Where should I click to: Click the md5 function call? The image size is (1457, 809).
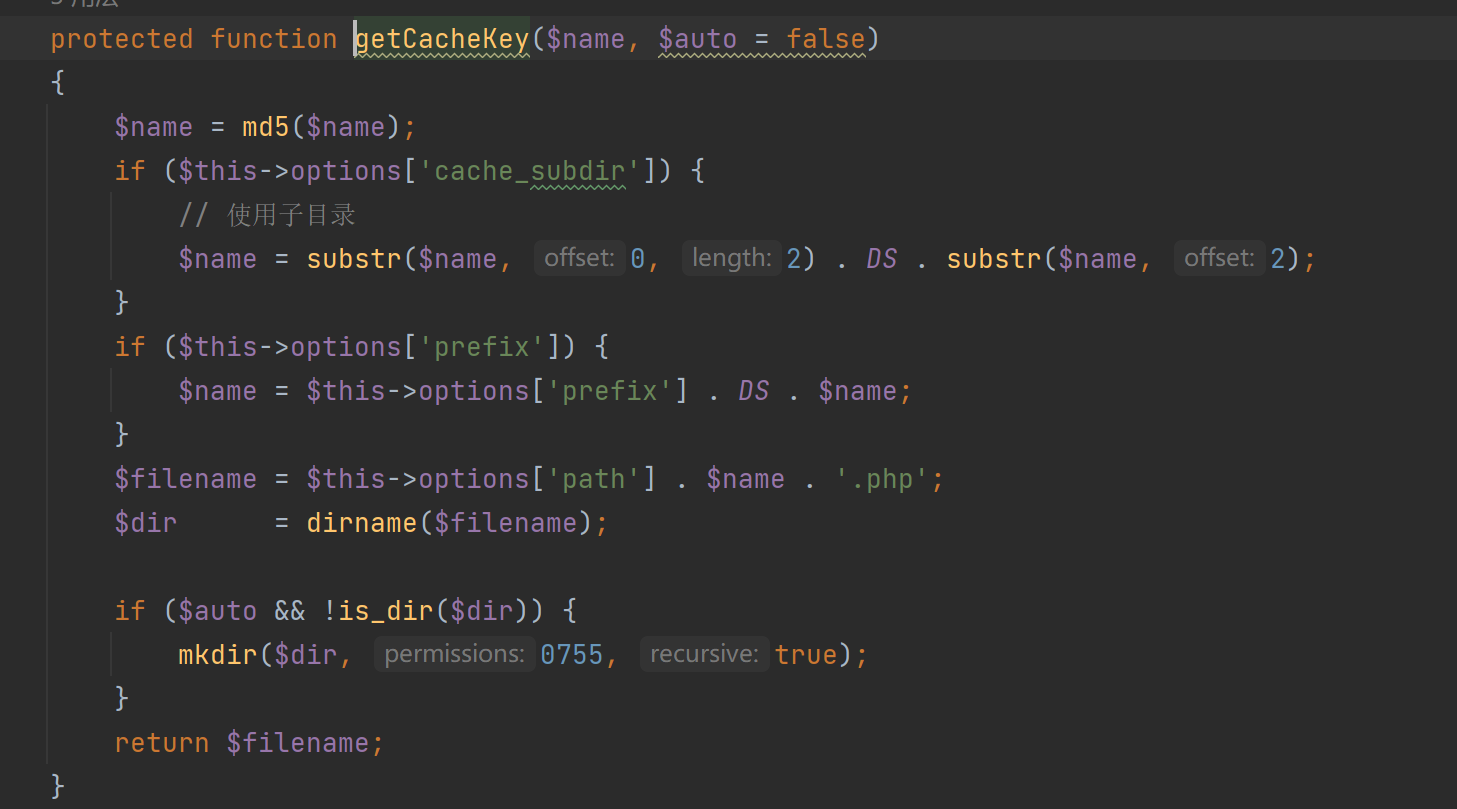point(265,127)
